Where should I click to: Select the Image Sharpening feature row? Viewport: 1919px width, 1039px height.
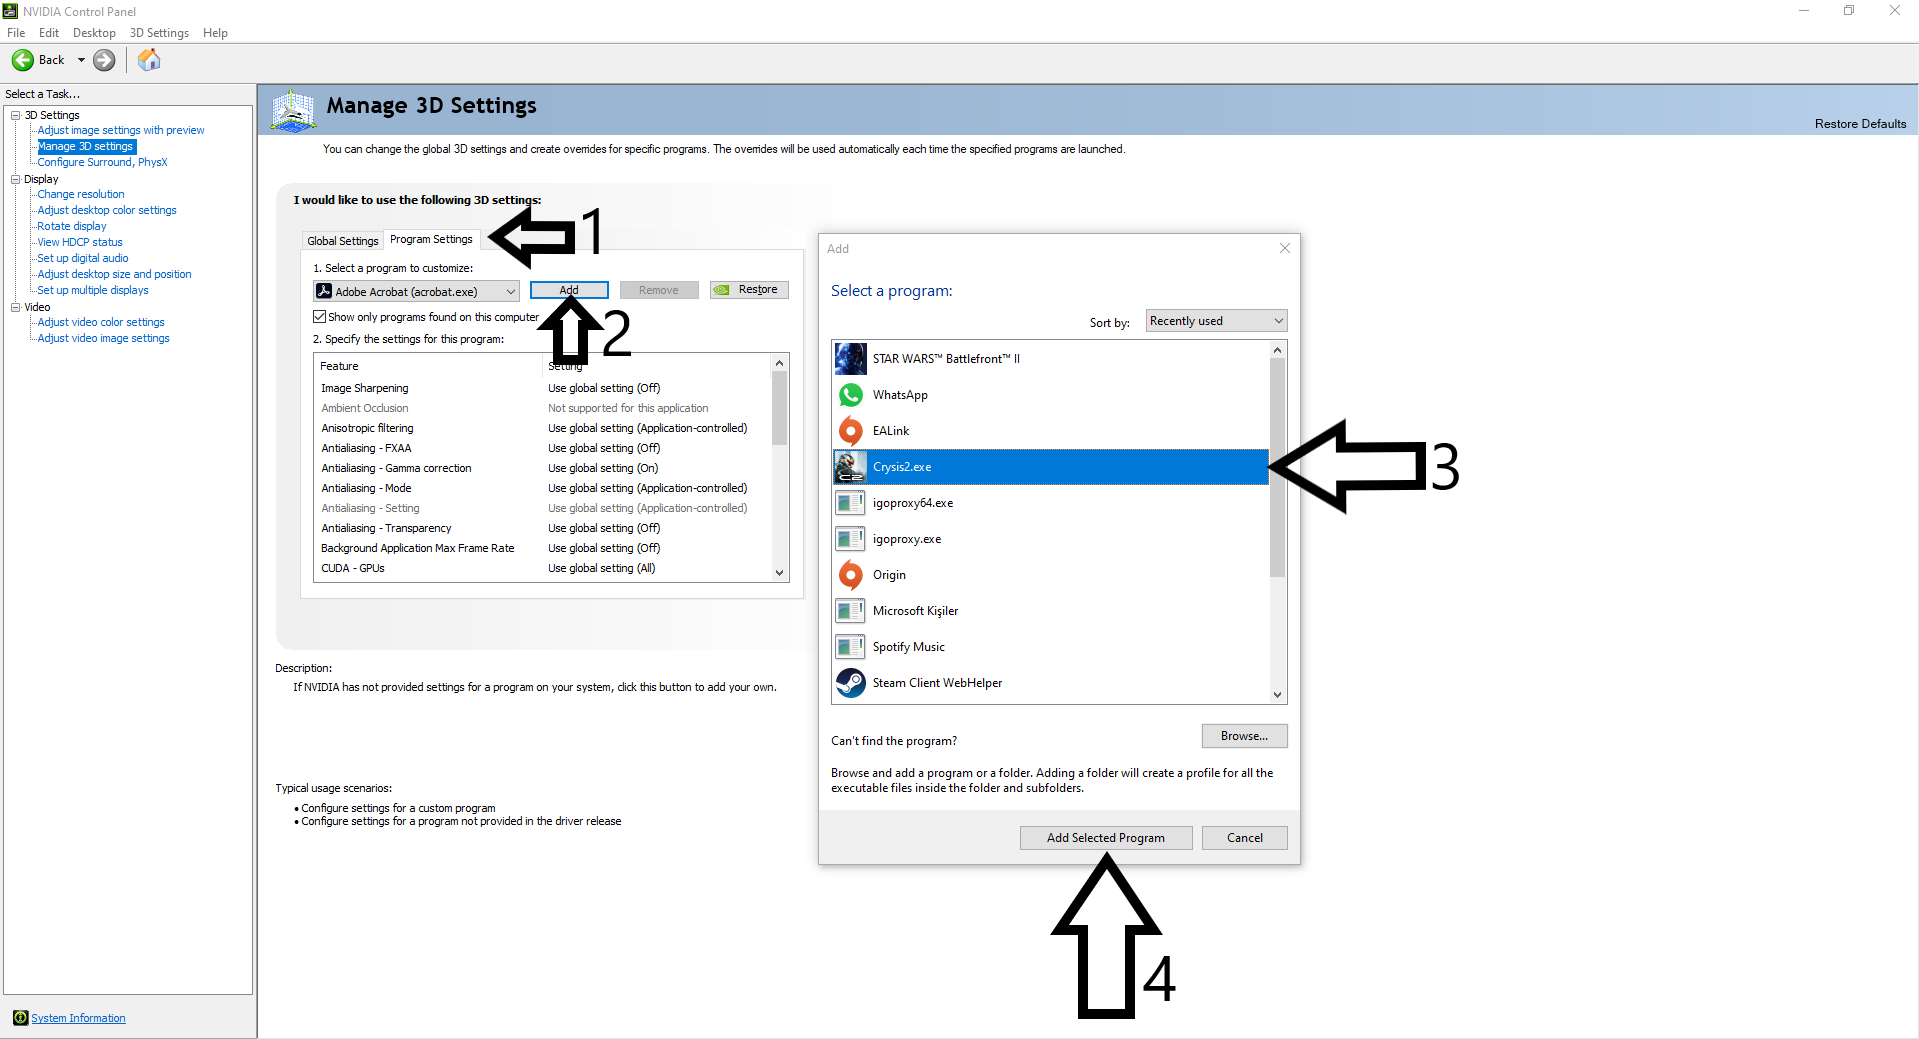click(543, 388)
